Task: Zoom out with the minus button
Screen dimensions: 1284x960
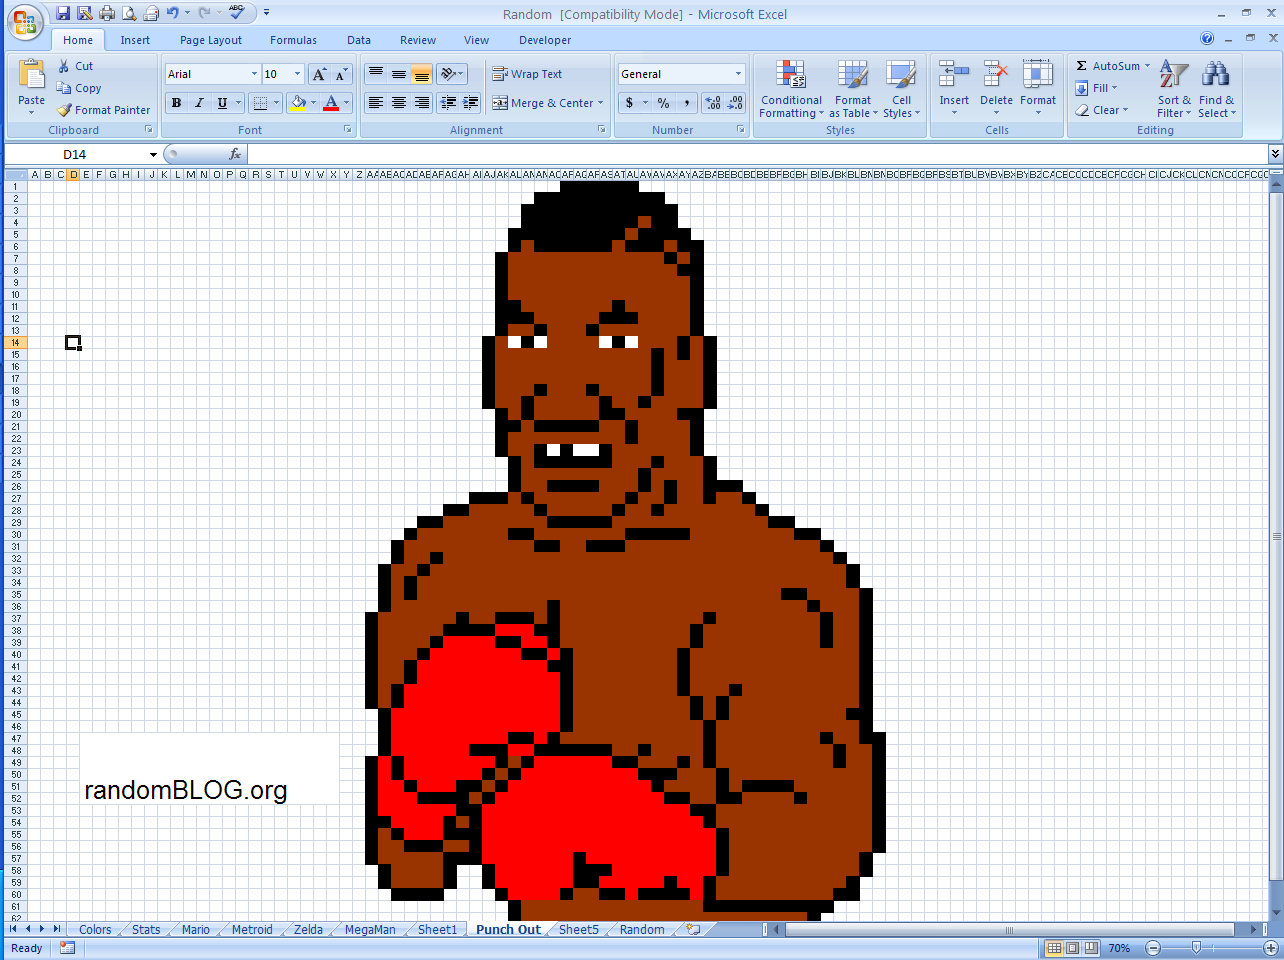Action: [1153, 948]
